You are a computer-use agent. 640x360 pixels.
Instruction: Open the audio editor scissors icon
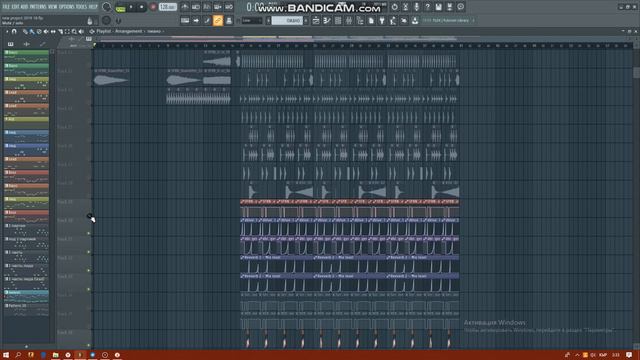pos(405,7)
